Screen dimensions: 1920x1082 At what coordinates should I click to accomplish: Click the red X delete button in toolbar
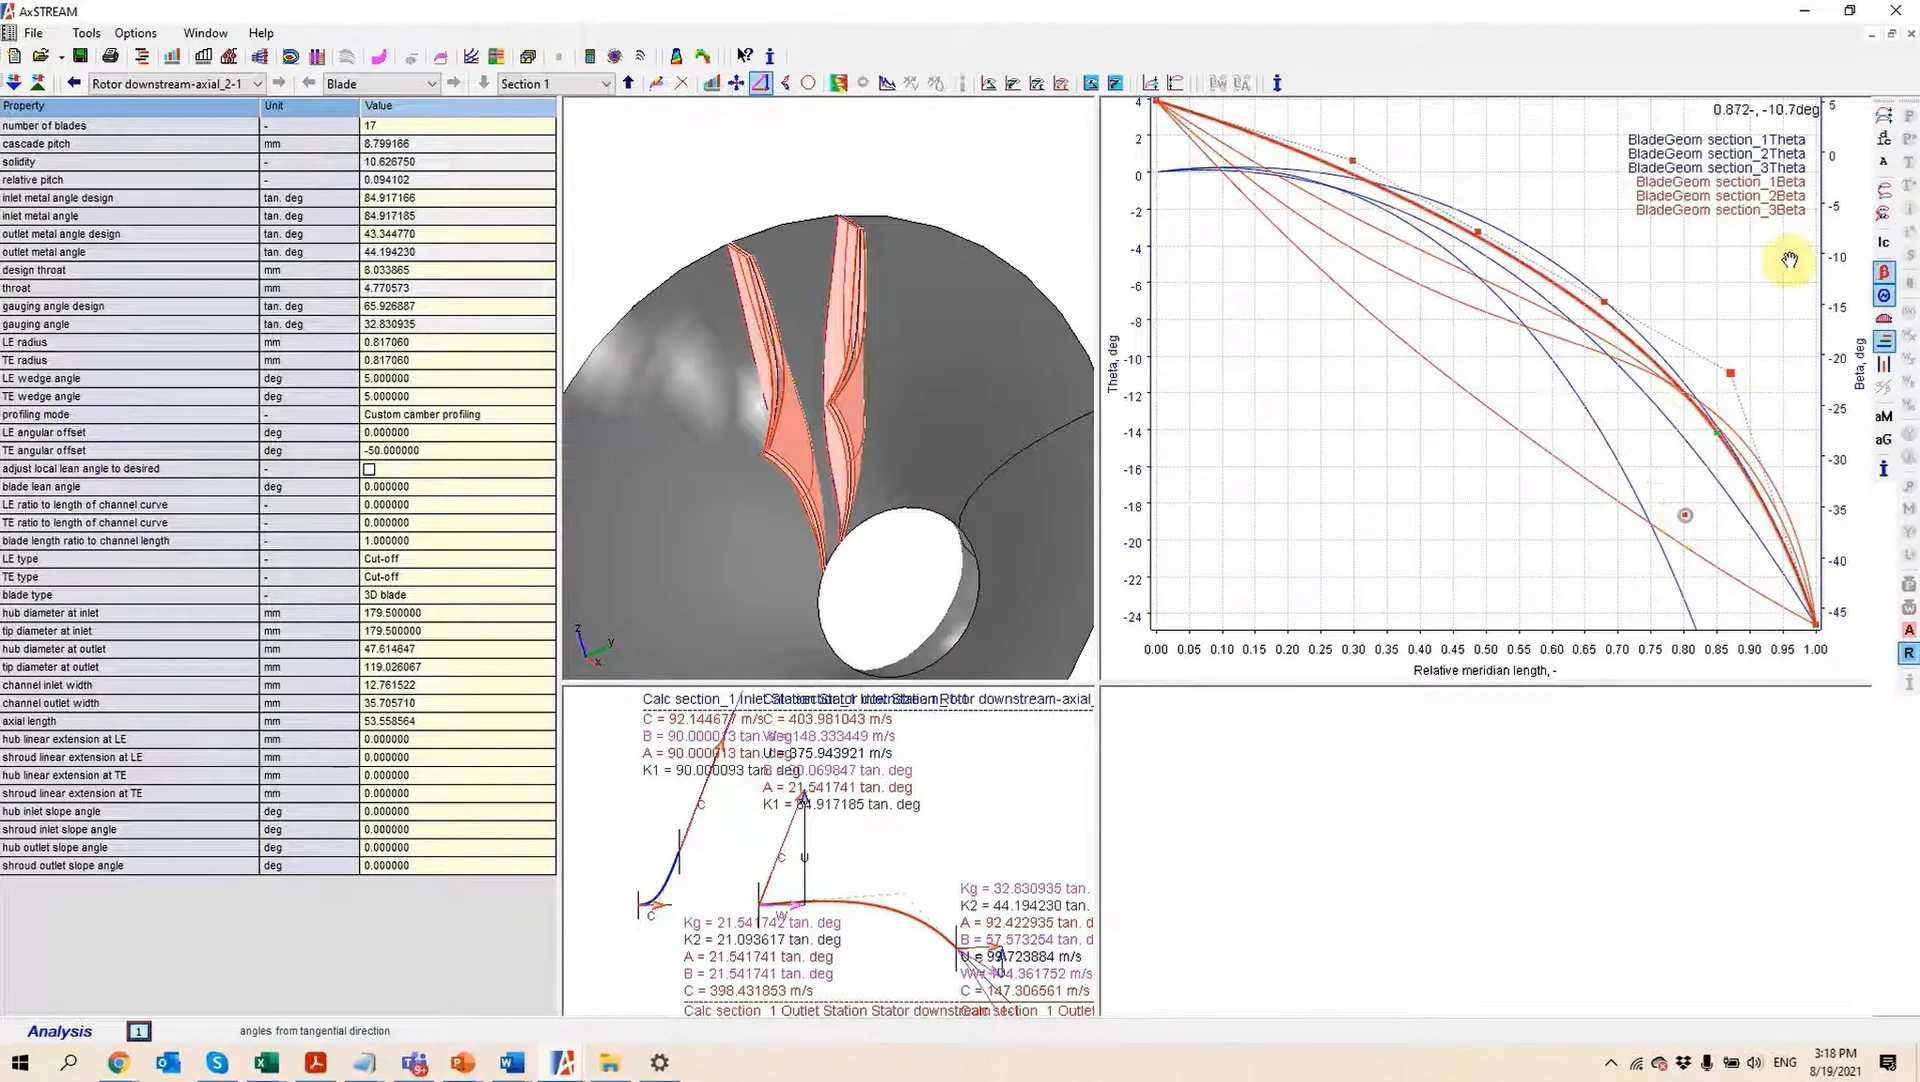(681, 84)
